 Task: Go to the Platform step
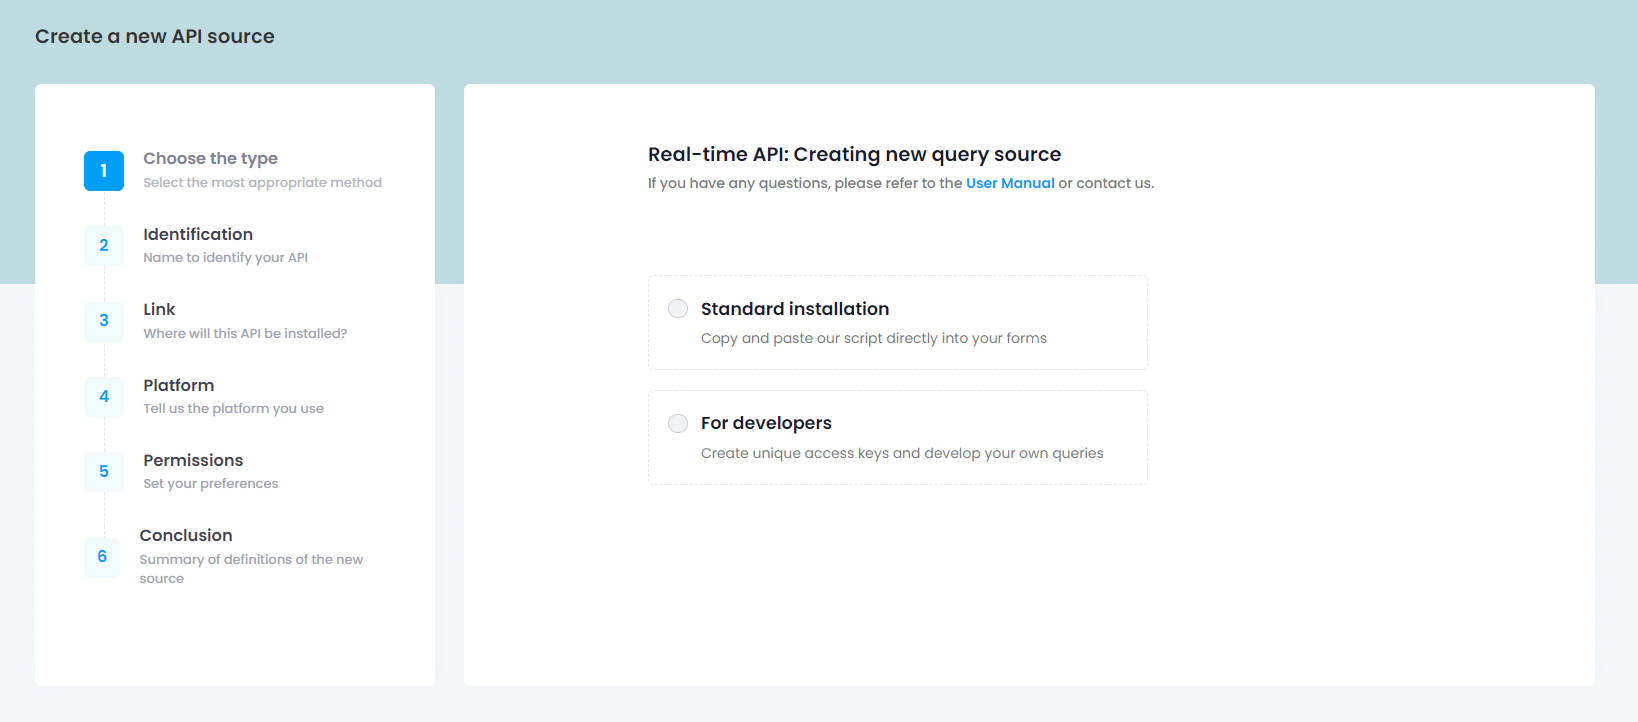click(x=178, y=385)
